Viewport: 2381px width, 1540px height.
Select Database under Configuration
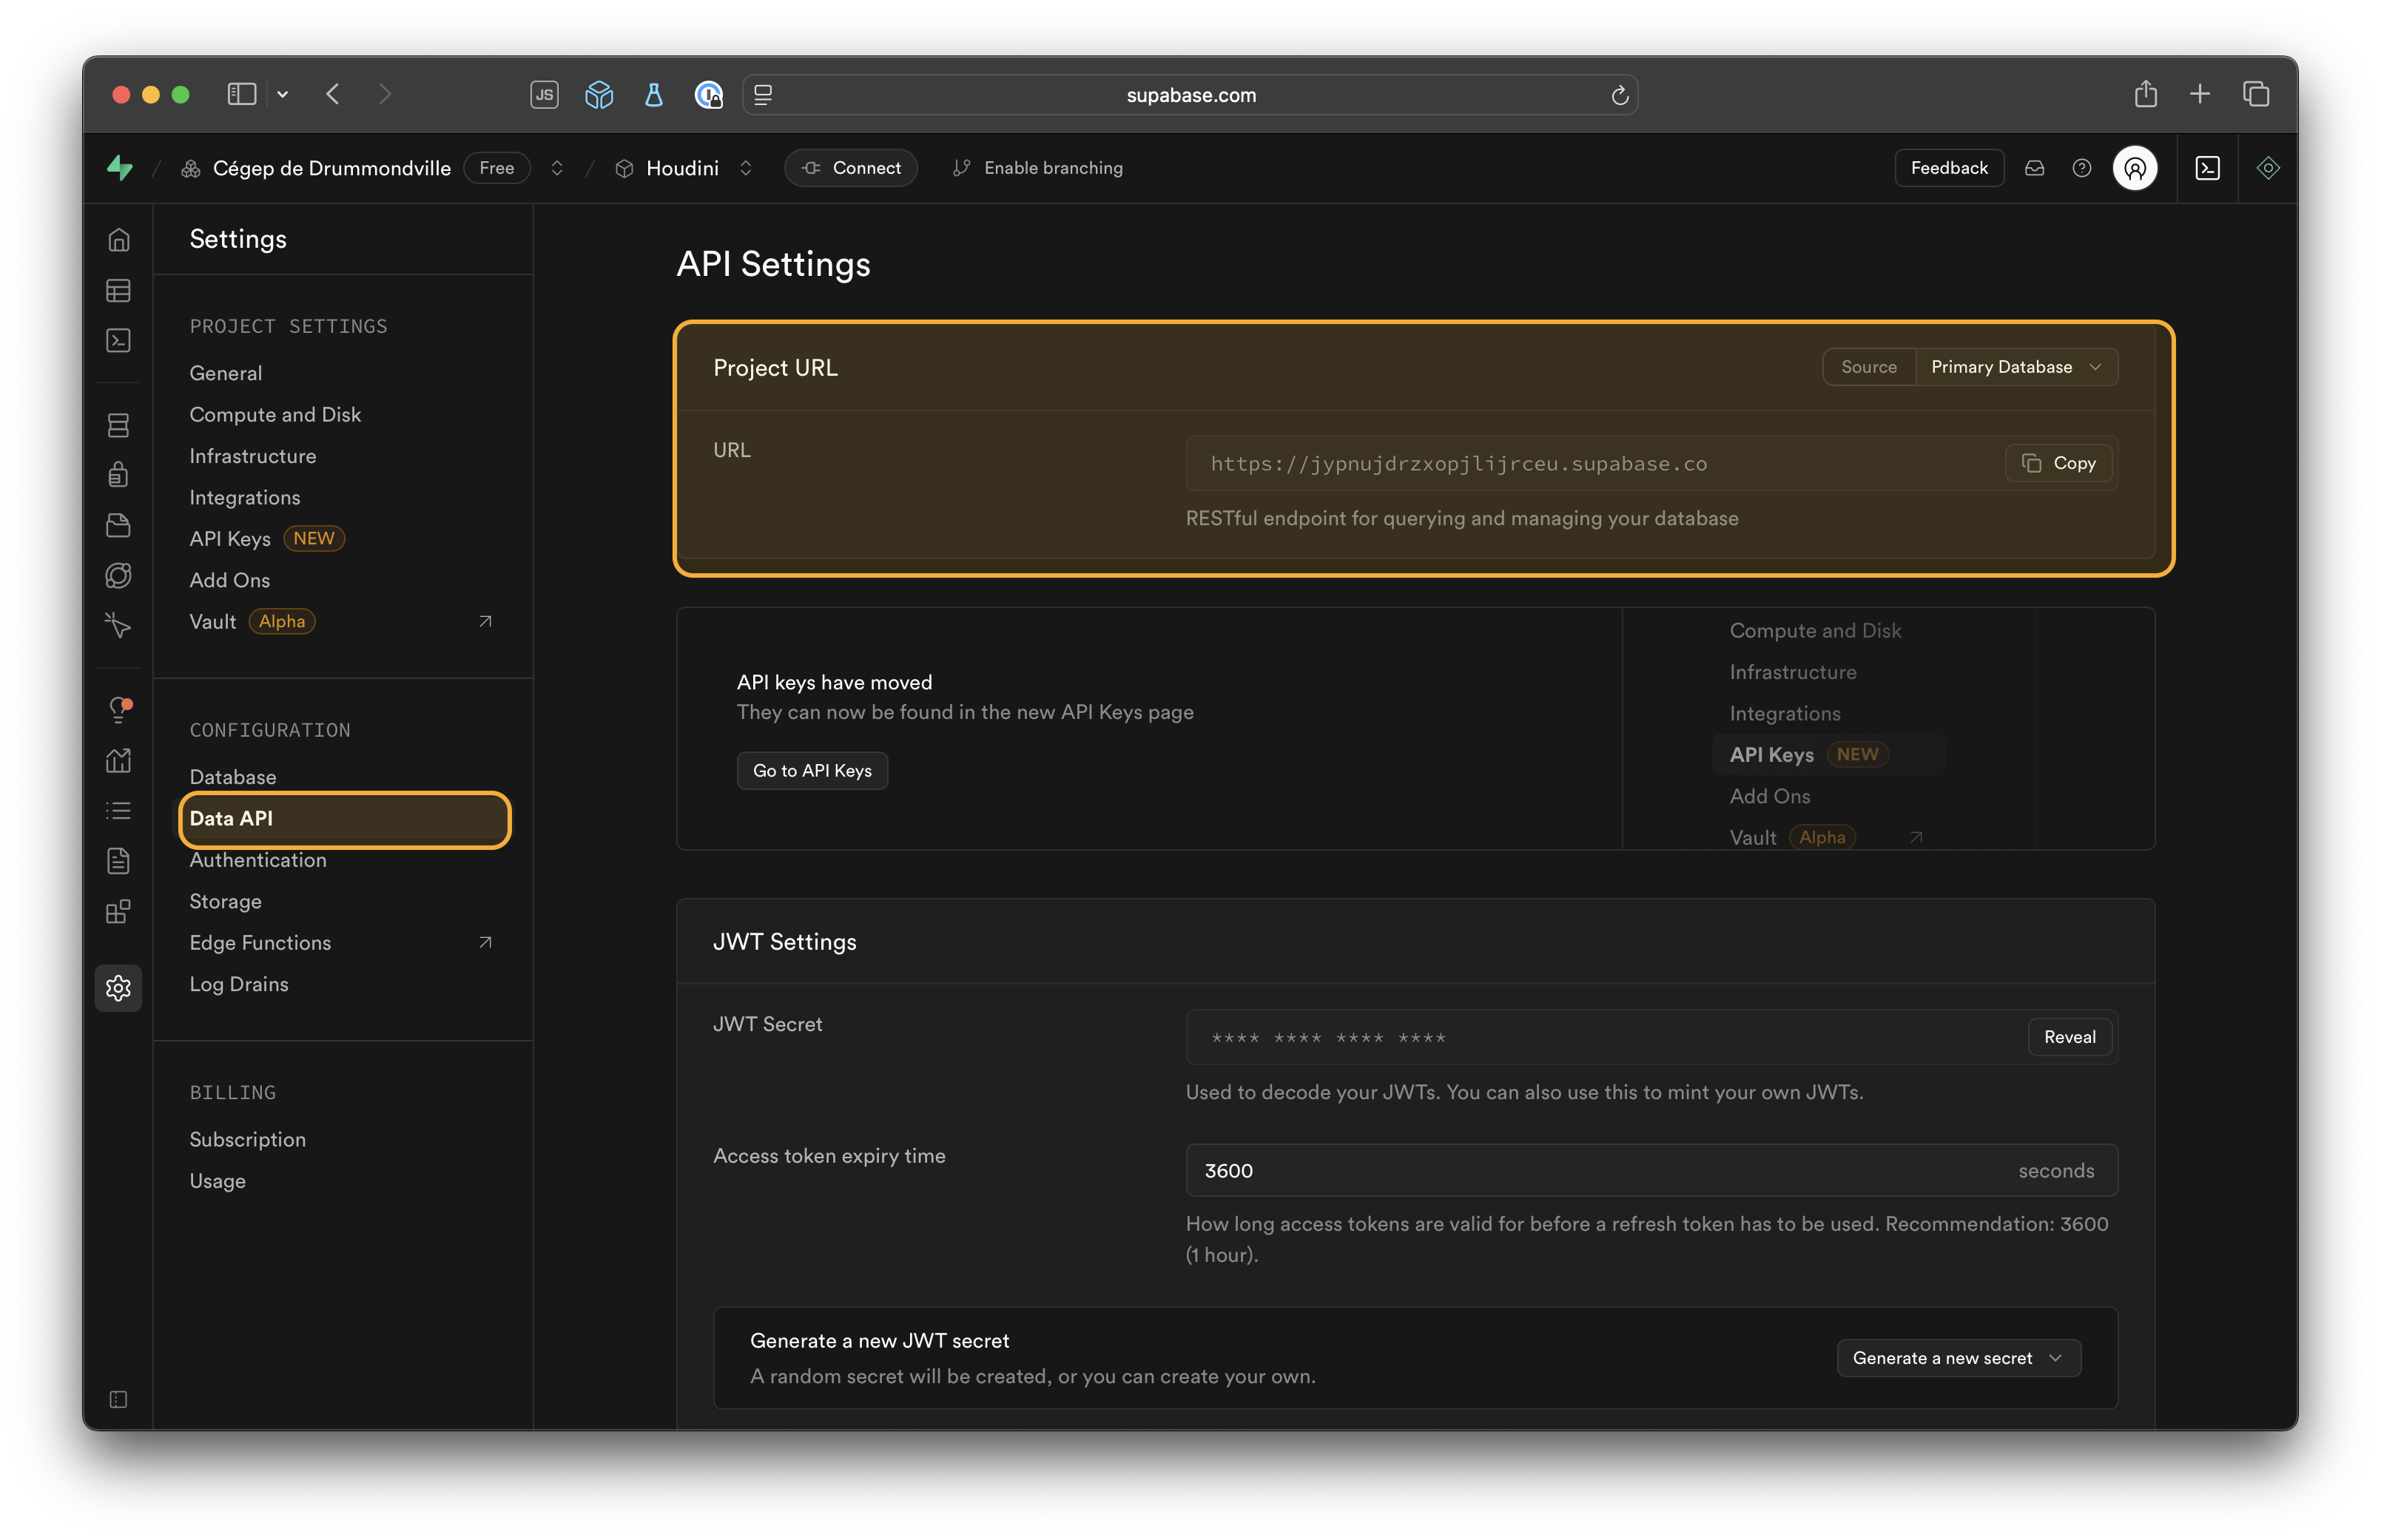pyautogui.click(x=233, y=777)
